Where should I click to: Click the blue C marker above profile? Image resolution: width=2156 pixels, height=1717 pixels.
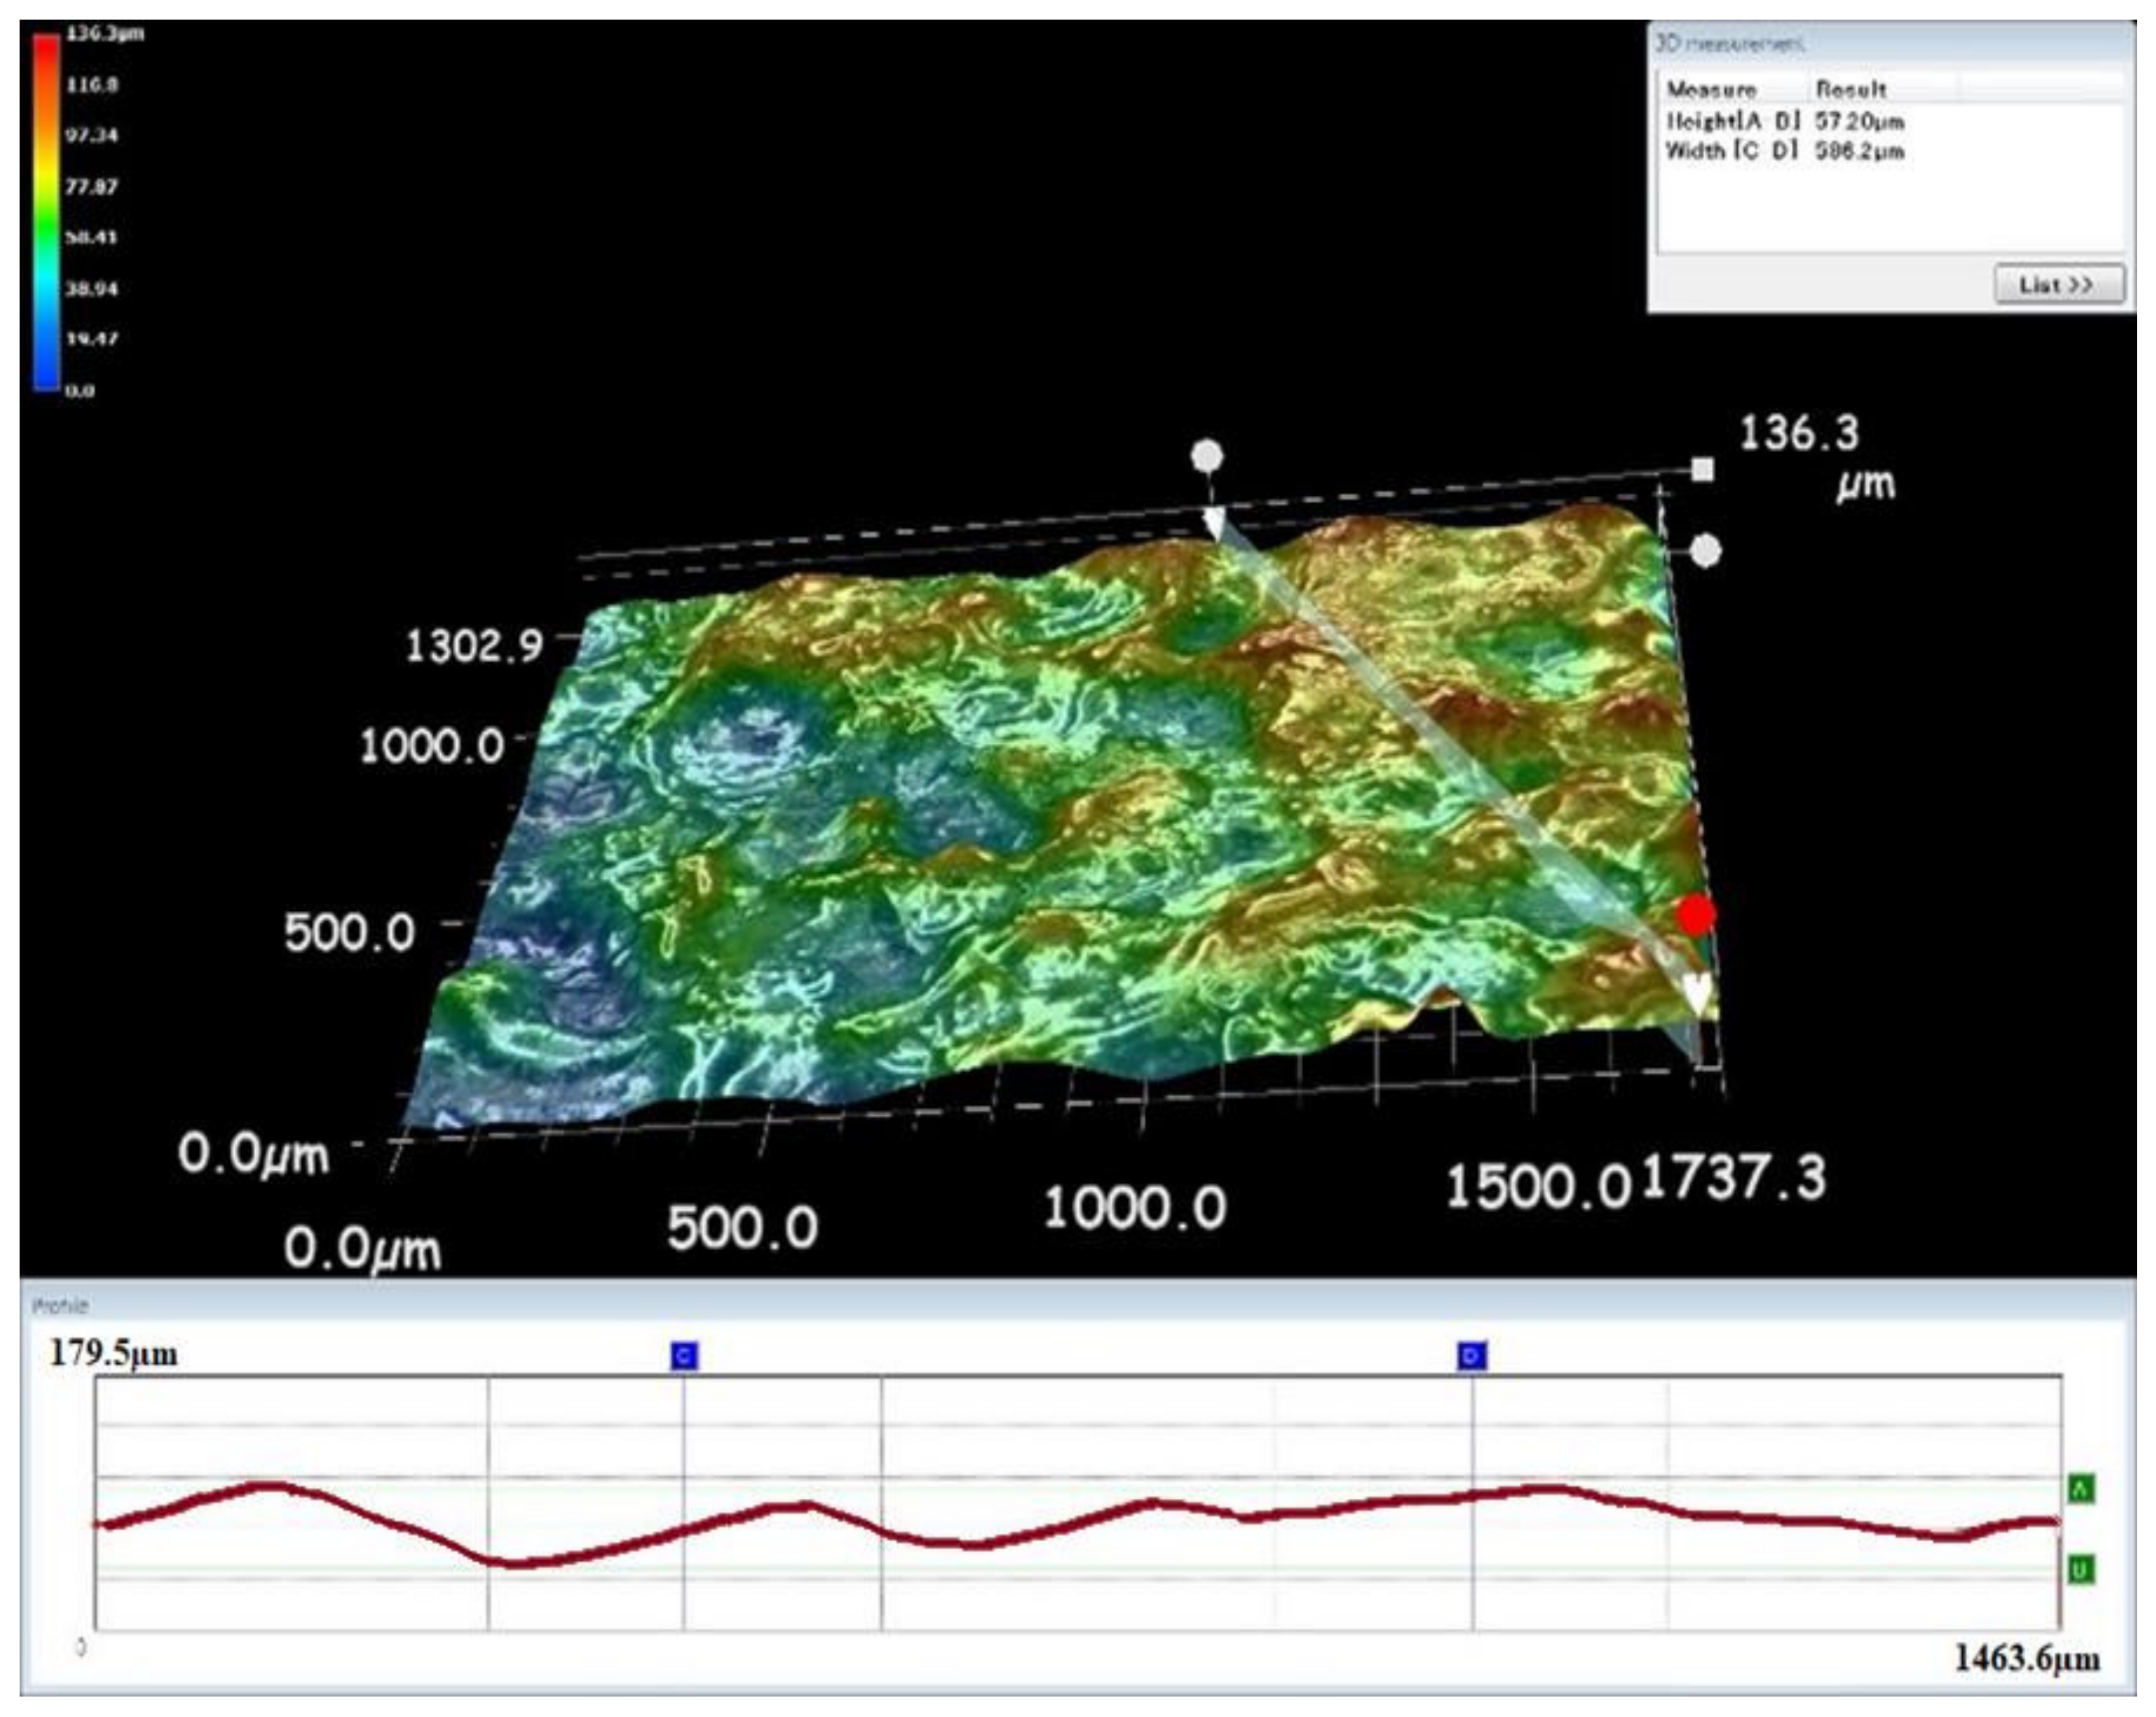tap(684, 1356)
